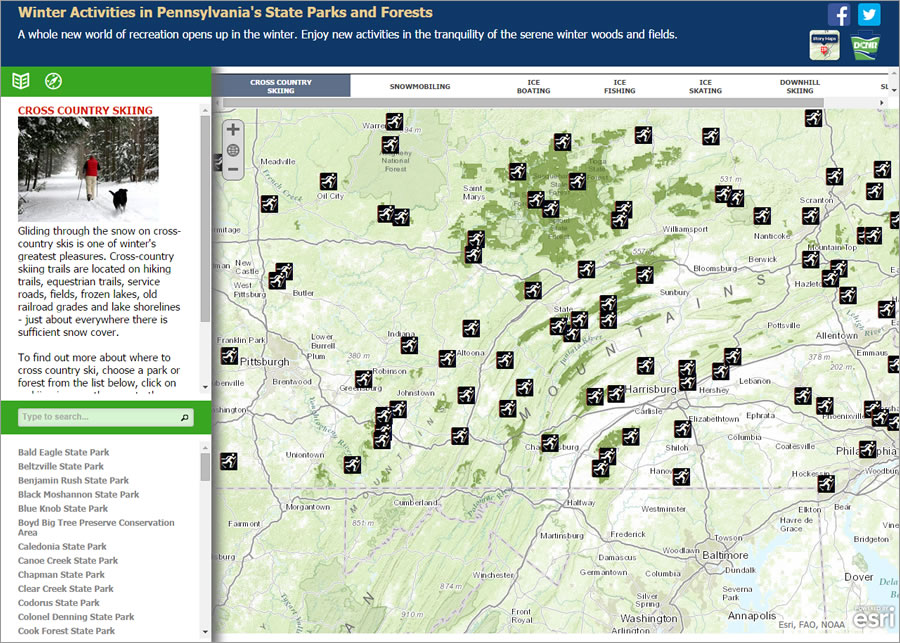This screenshot has height=643, width=900.
Task: Zoom in using the plus button
Action: click(231, 128)
